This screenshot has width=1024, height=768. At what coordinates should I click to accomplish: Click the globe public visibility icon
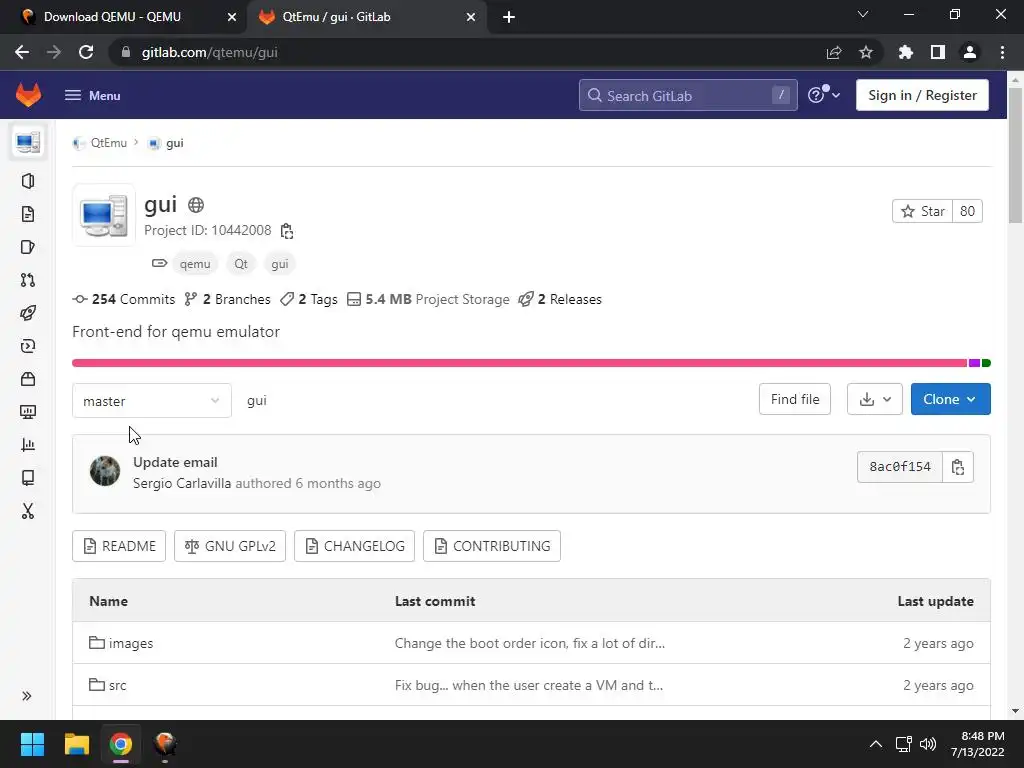point(196,205)
